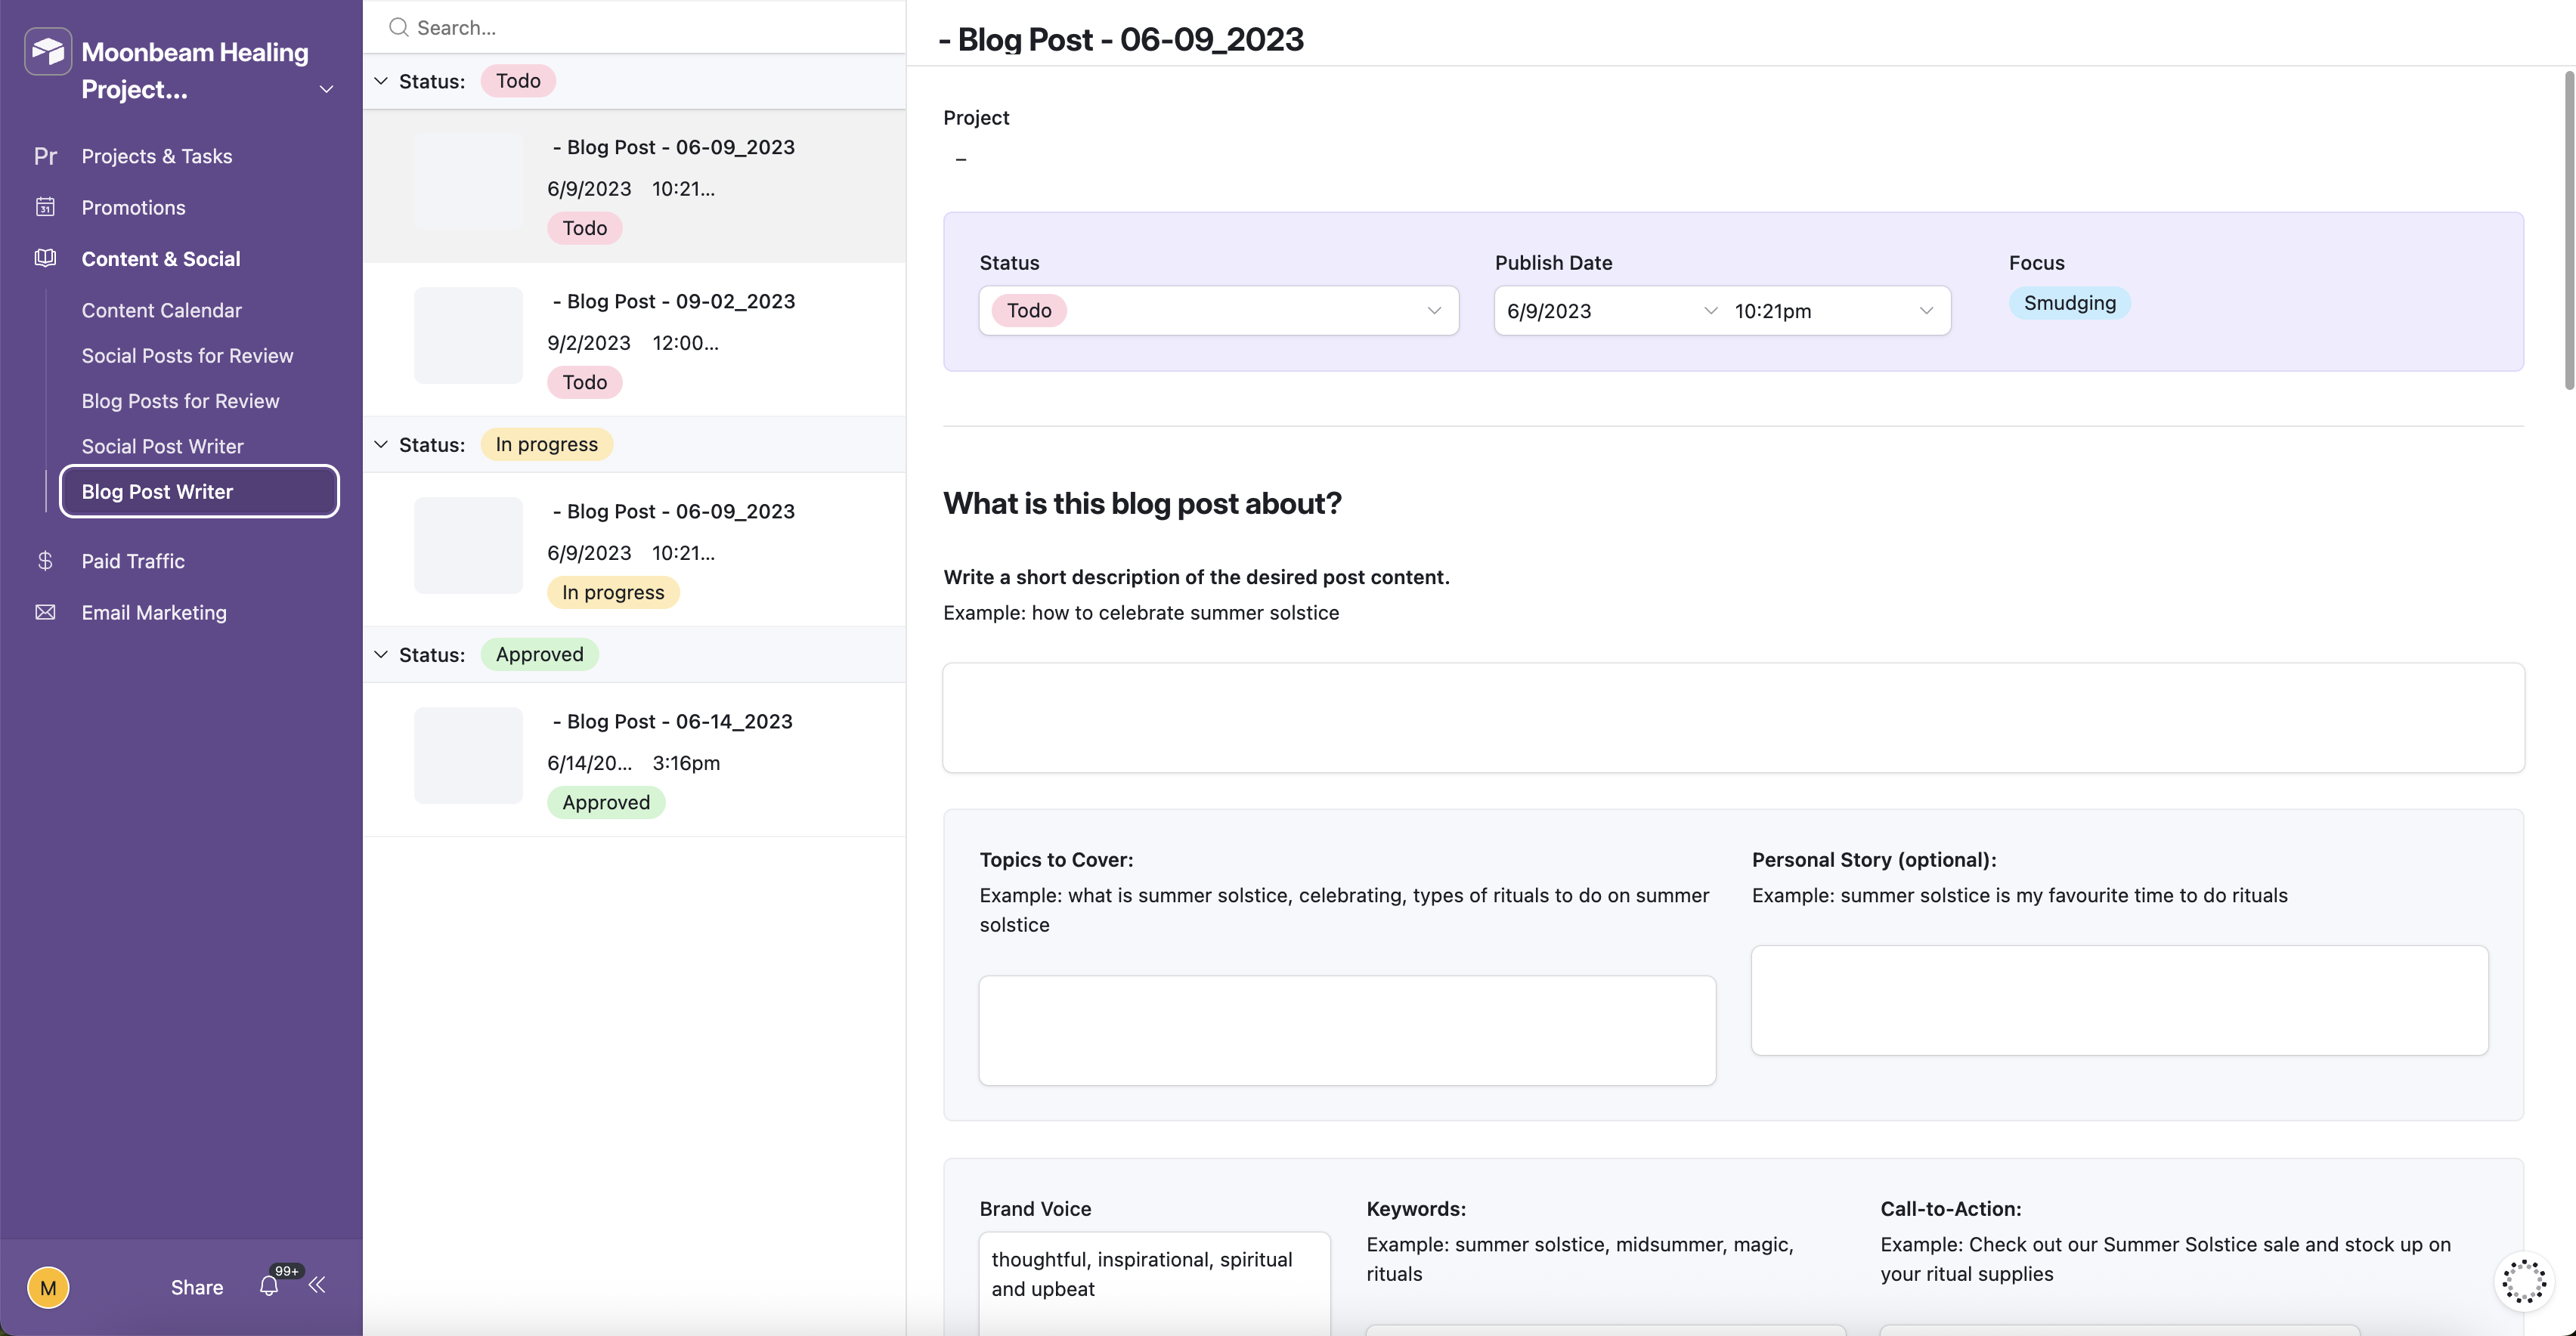Click the blog post description text box
Screen dimensions: 2576x1336
click(x=1733, y=717)
